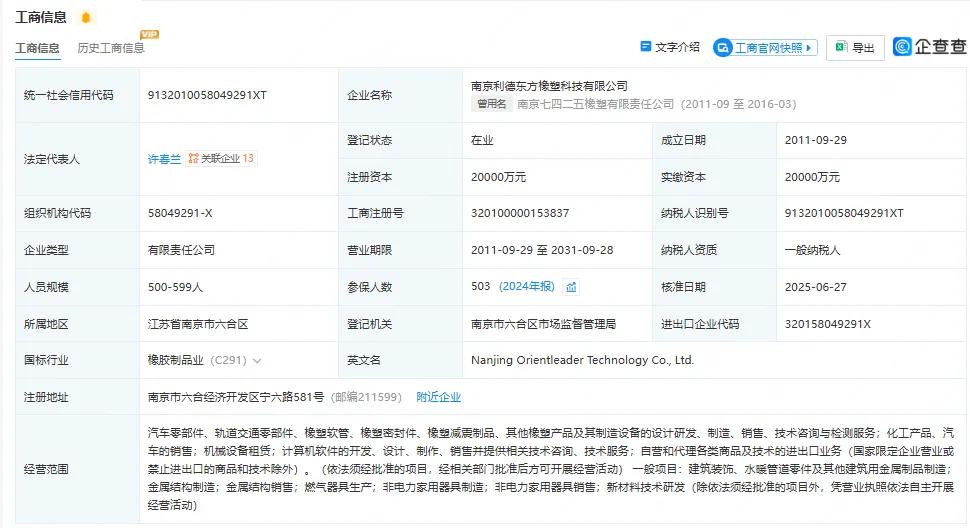Click company name 南京利德东方橡塑科技有限公司
Screen dimensions: 970x528
point(549,86)
